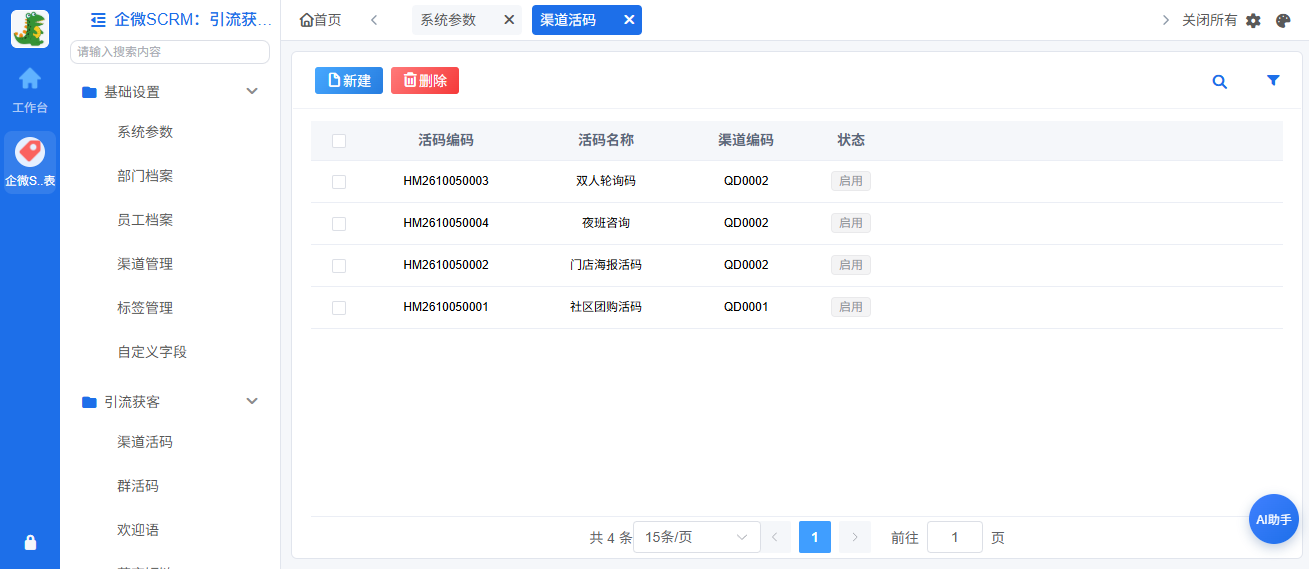1309x569 pixels.
Task: Click the 引流获客 folder icon
Action: tap(89, 402)
